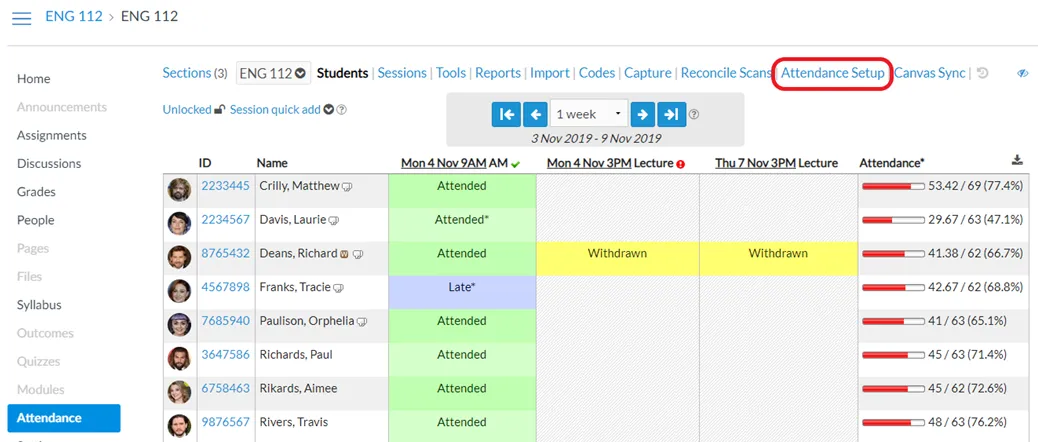
Task: Click Davis, Laurie attendance progress bar
Action: click(x=893, y=220)
